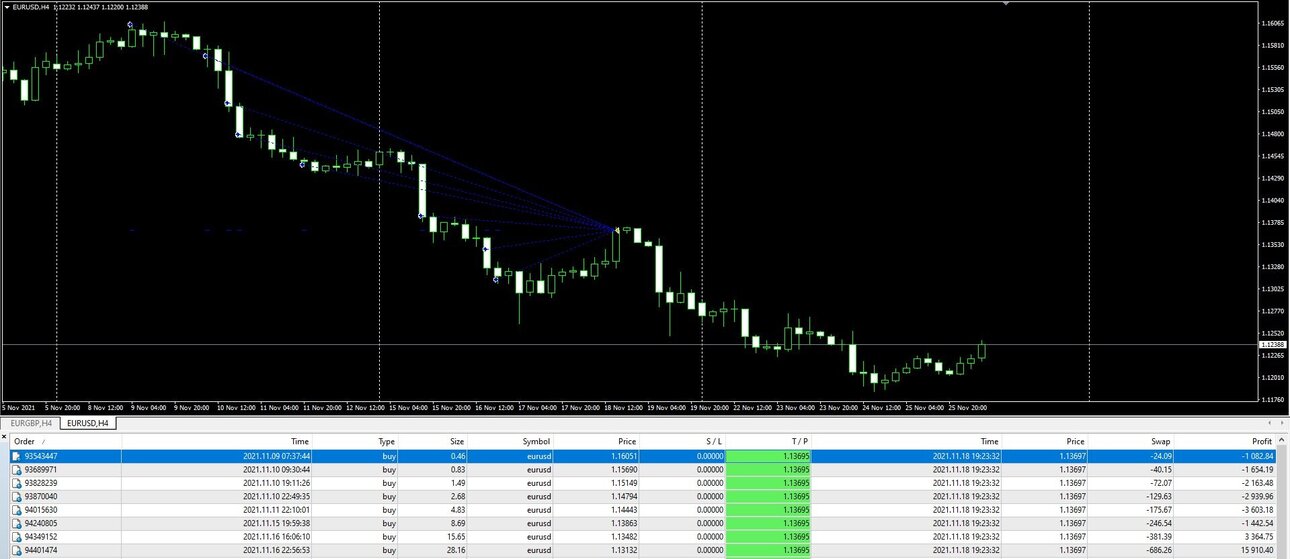Open the dropdown arrow before the EURUSD,H4 chart title
1290x559 pixels.
click(x=6, y=6)
